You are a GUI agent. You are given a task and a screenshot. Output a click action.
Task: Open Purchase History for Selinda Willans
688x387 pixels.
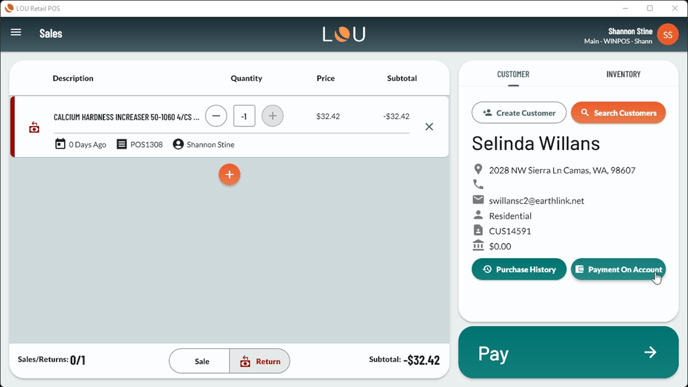(x=519, y=269)
